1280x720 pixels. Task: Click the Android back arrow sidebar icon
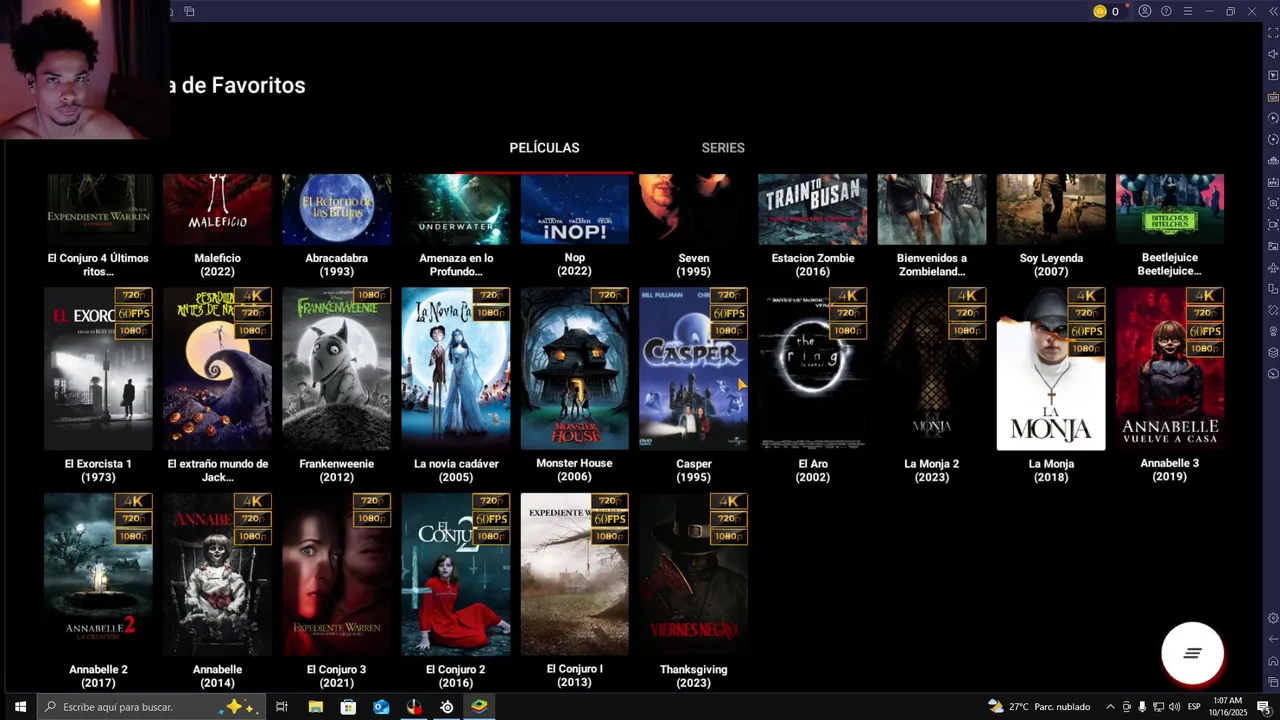click(1273, 639)
